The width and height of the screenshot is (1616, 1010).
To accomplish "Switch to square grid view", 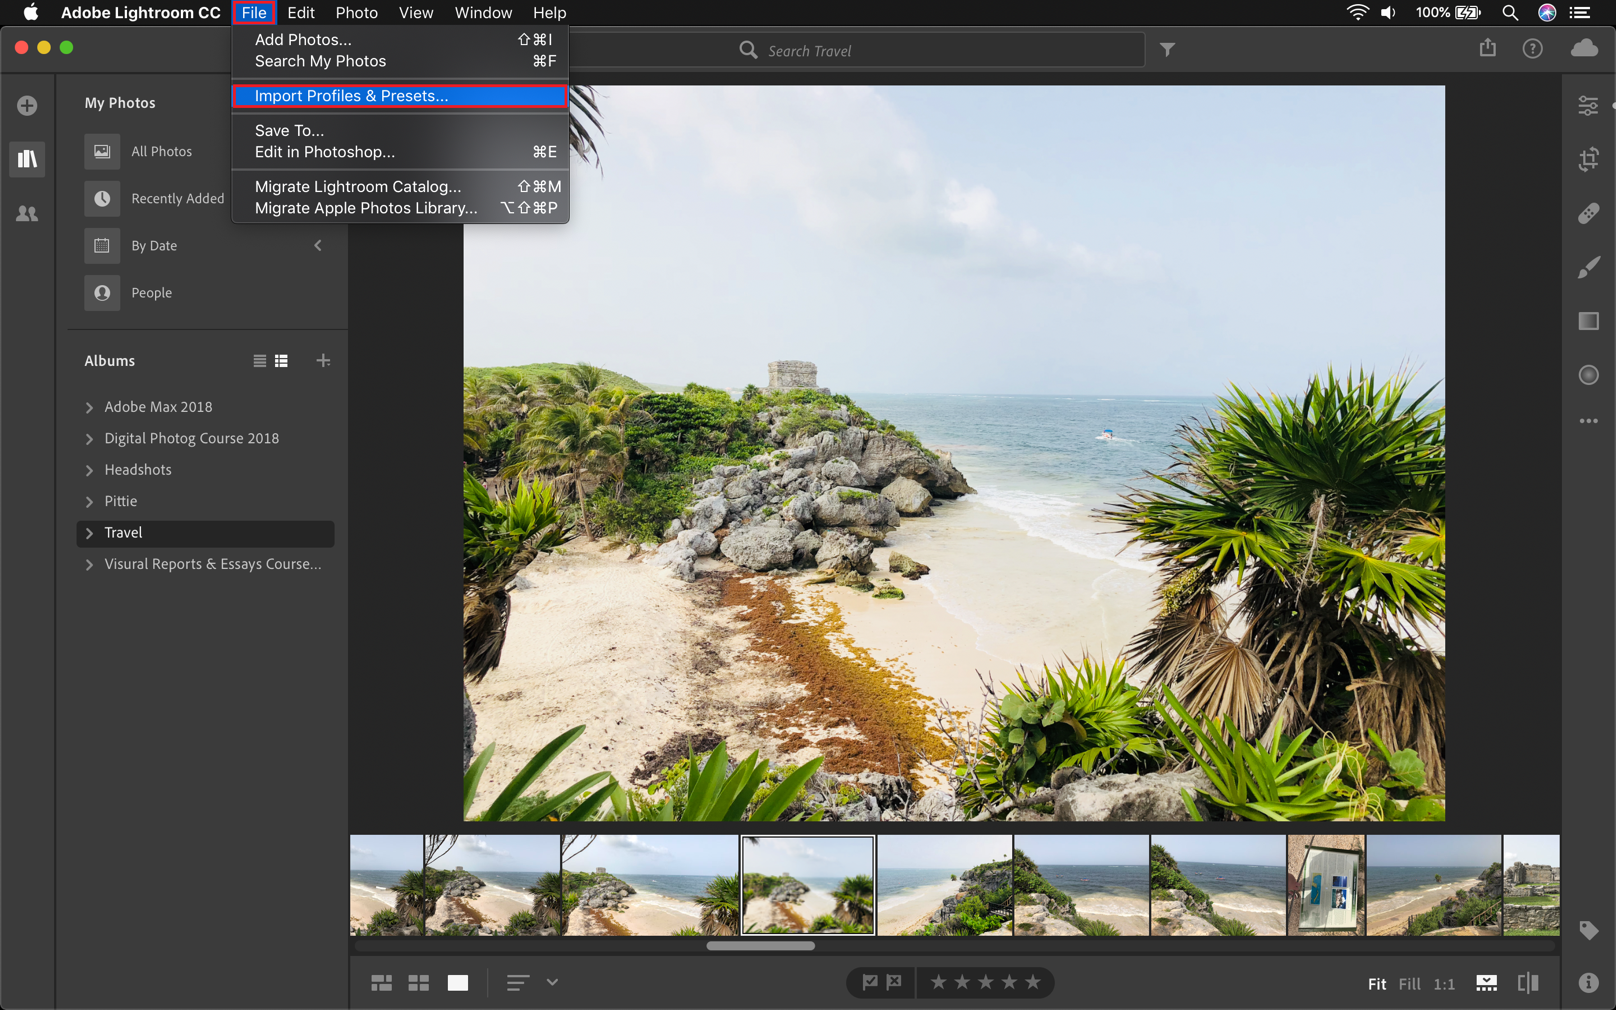I will [x=419, y=983].
